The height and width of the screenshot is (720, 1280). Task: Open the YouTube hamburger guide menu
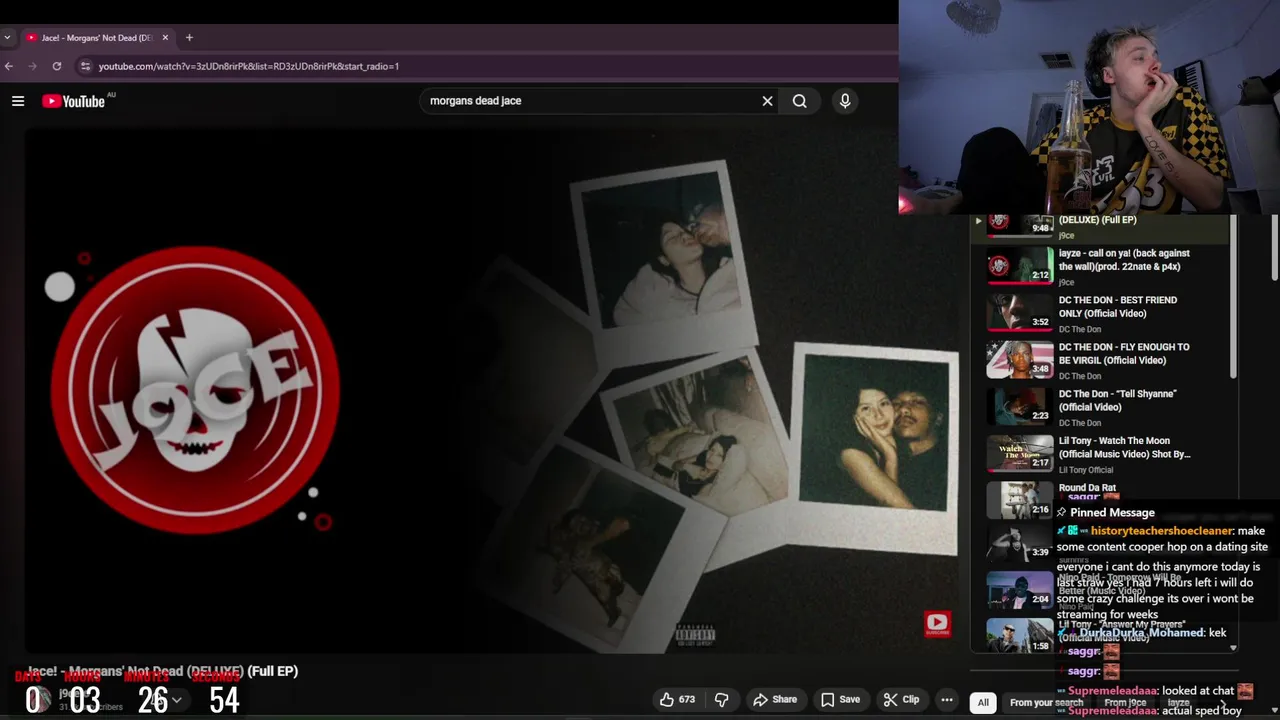click(x=18, y=101)
